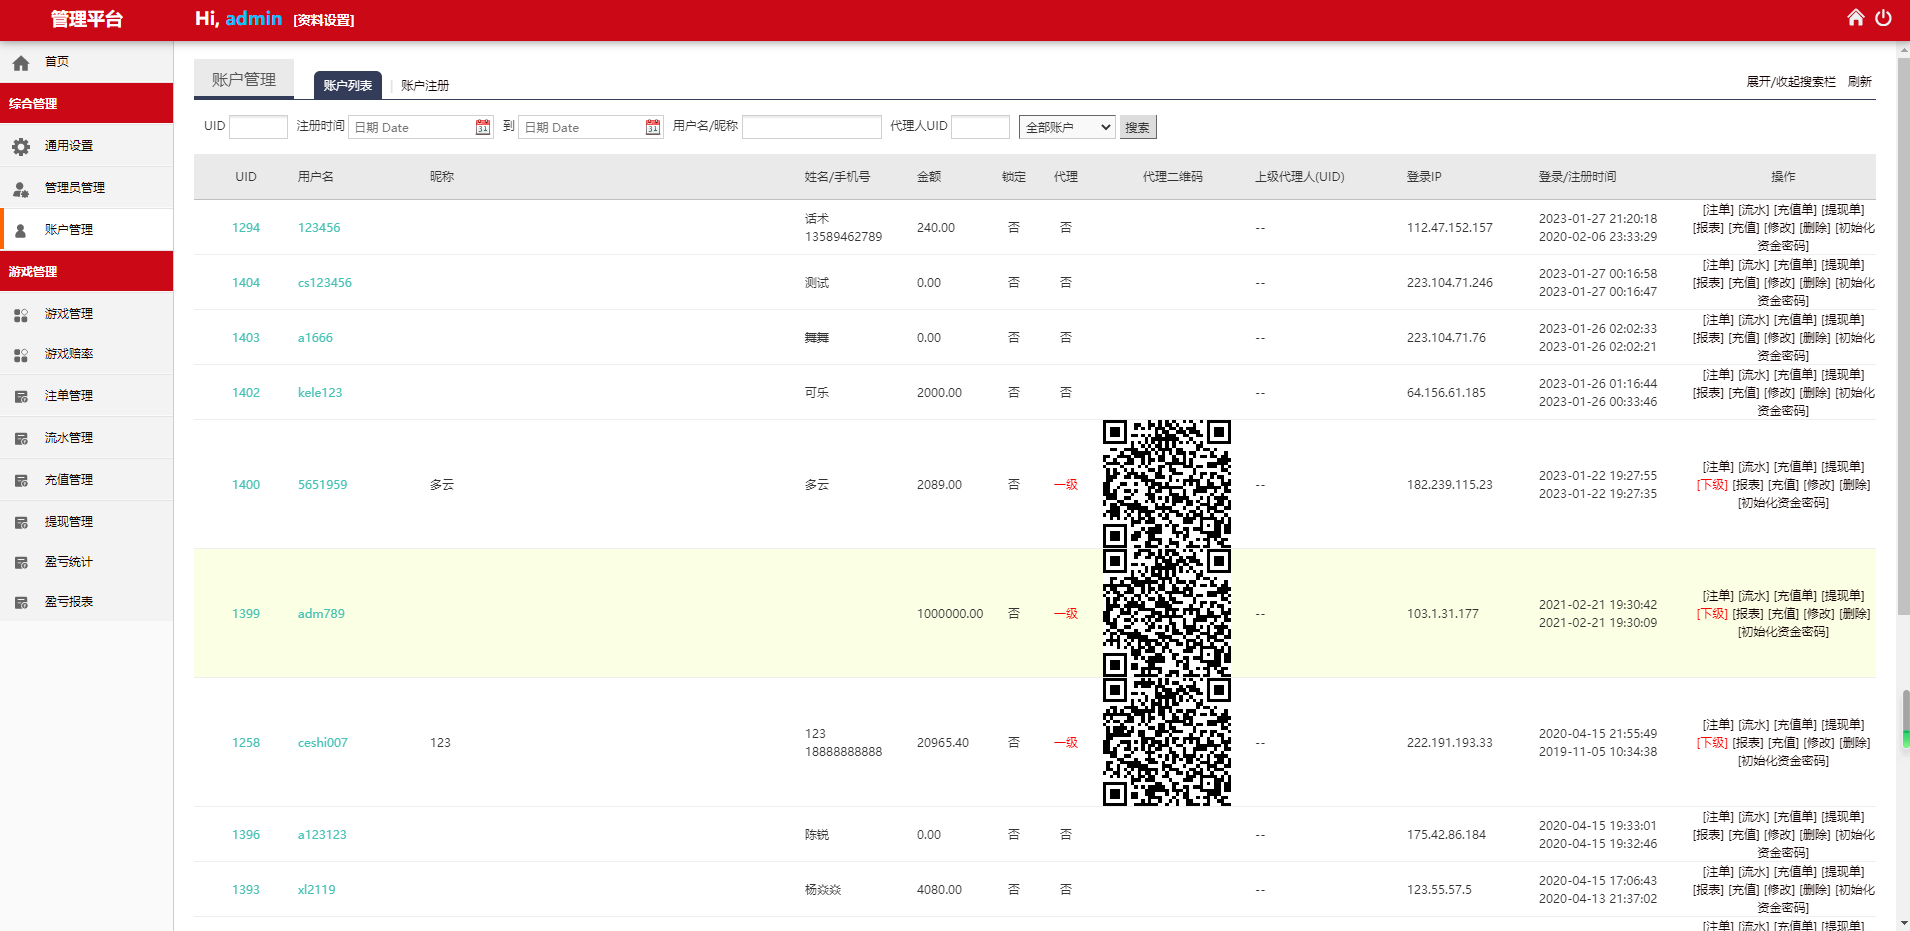The width and height of the screenshot is (1910, 931).
Task: Click the UID search input field
Action: tap(258, 127)
